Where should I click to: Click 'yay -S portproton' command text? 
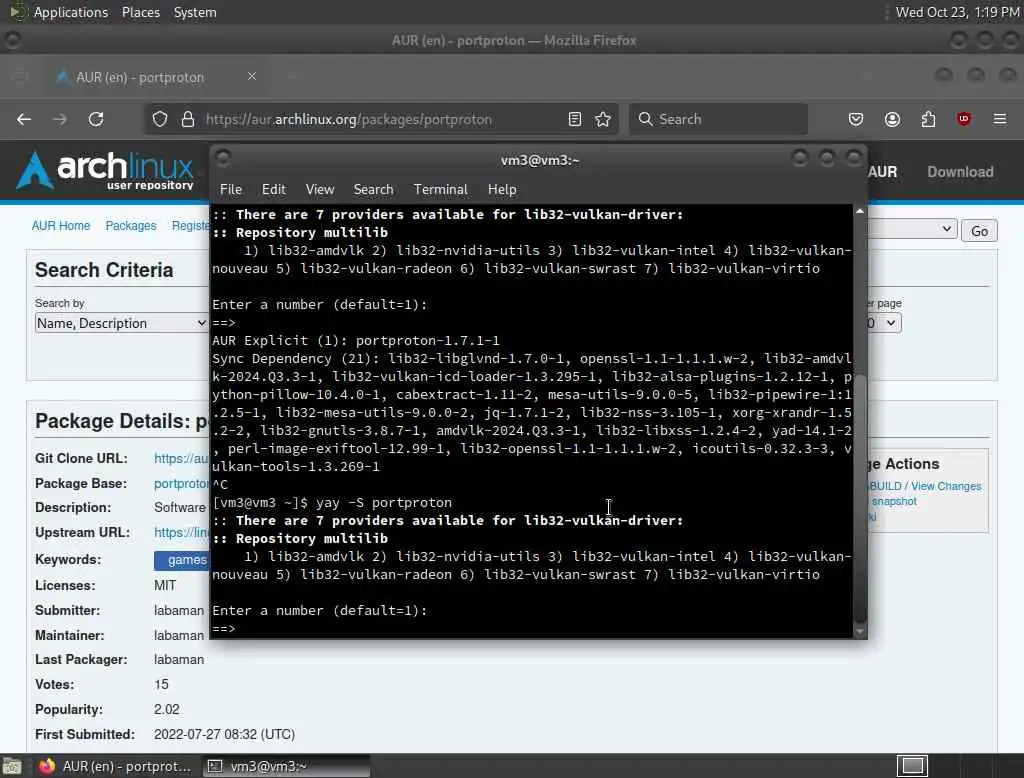[384, 502]
